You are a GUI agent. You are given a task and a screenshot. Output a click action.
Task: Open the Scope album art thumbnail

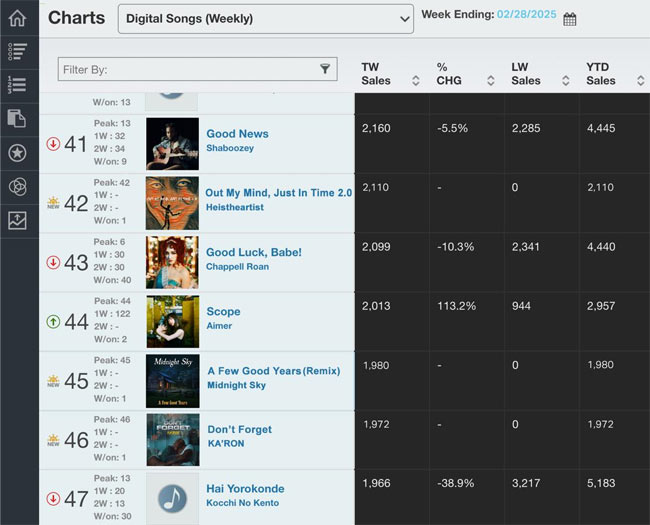coord(173,321)
